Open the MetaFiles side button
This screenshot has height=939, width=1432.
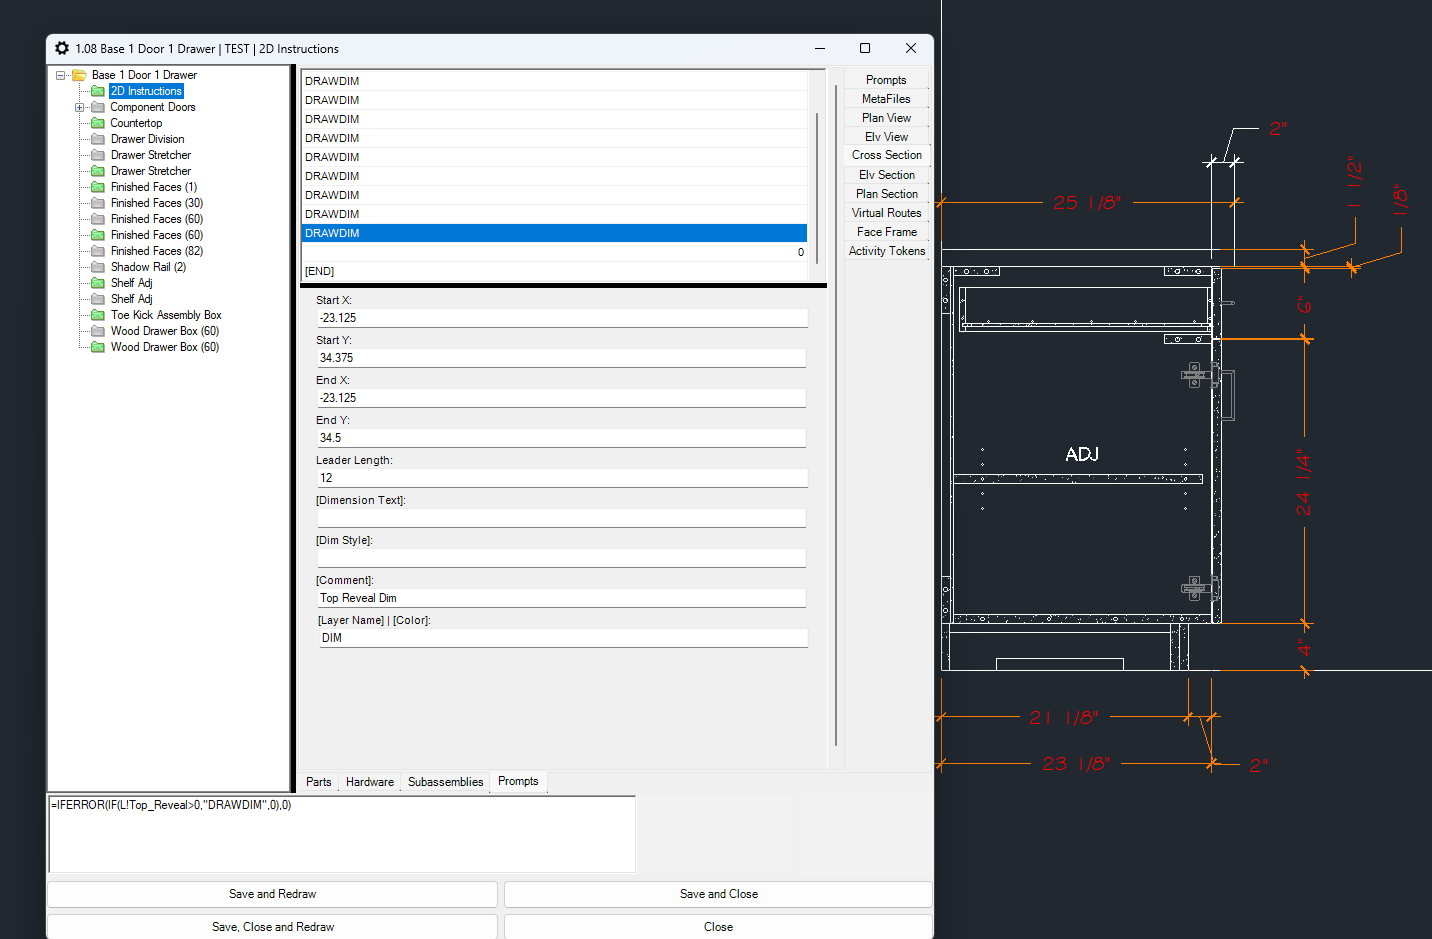point(886,99)
